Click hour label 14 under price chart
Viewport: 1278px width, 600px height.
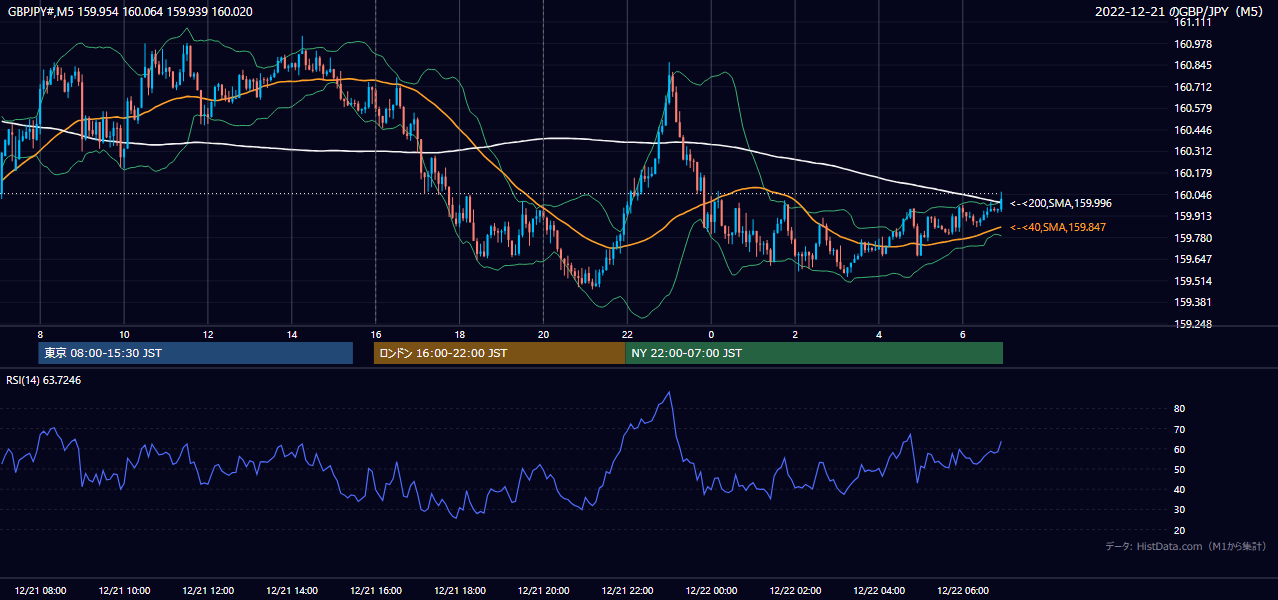pos(292,334)
